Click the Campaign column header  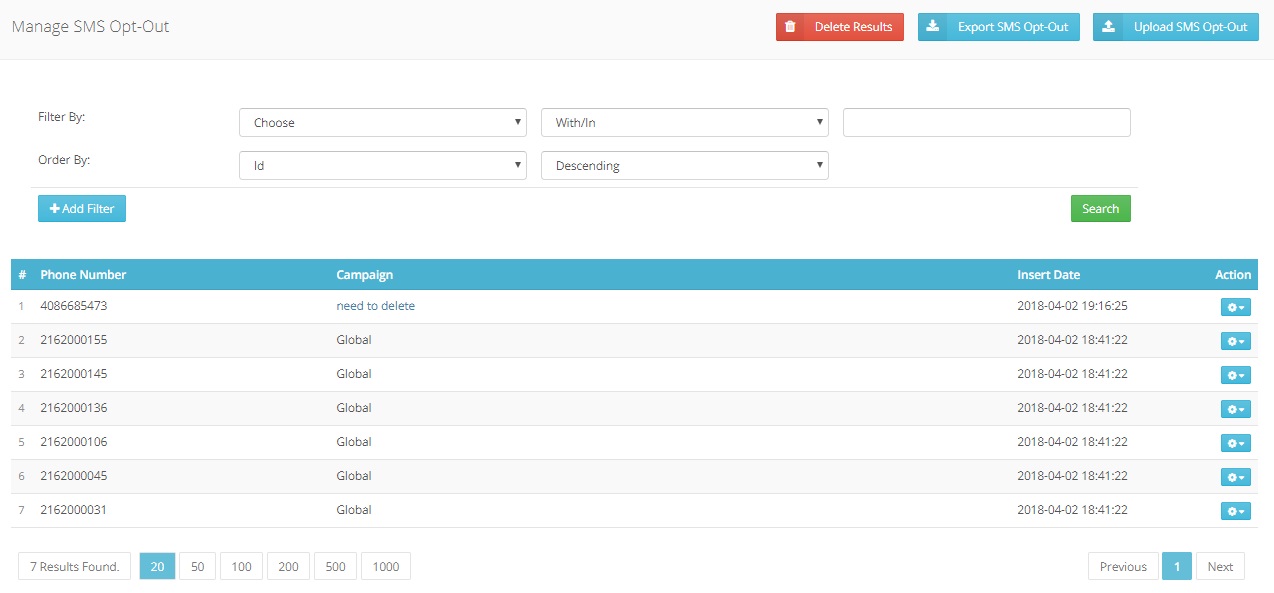pos(364,275)
